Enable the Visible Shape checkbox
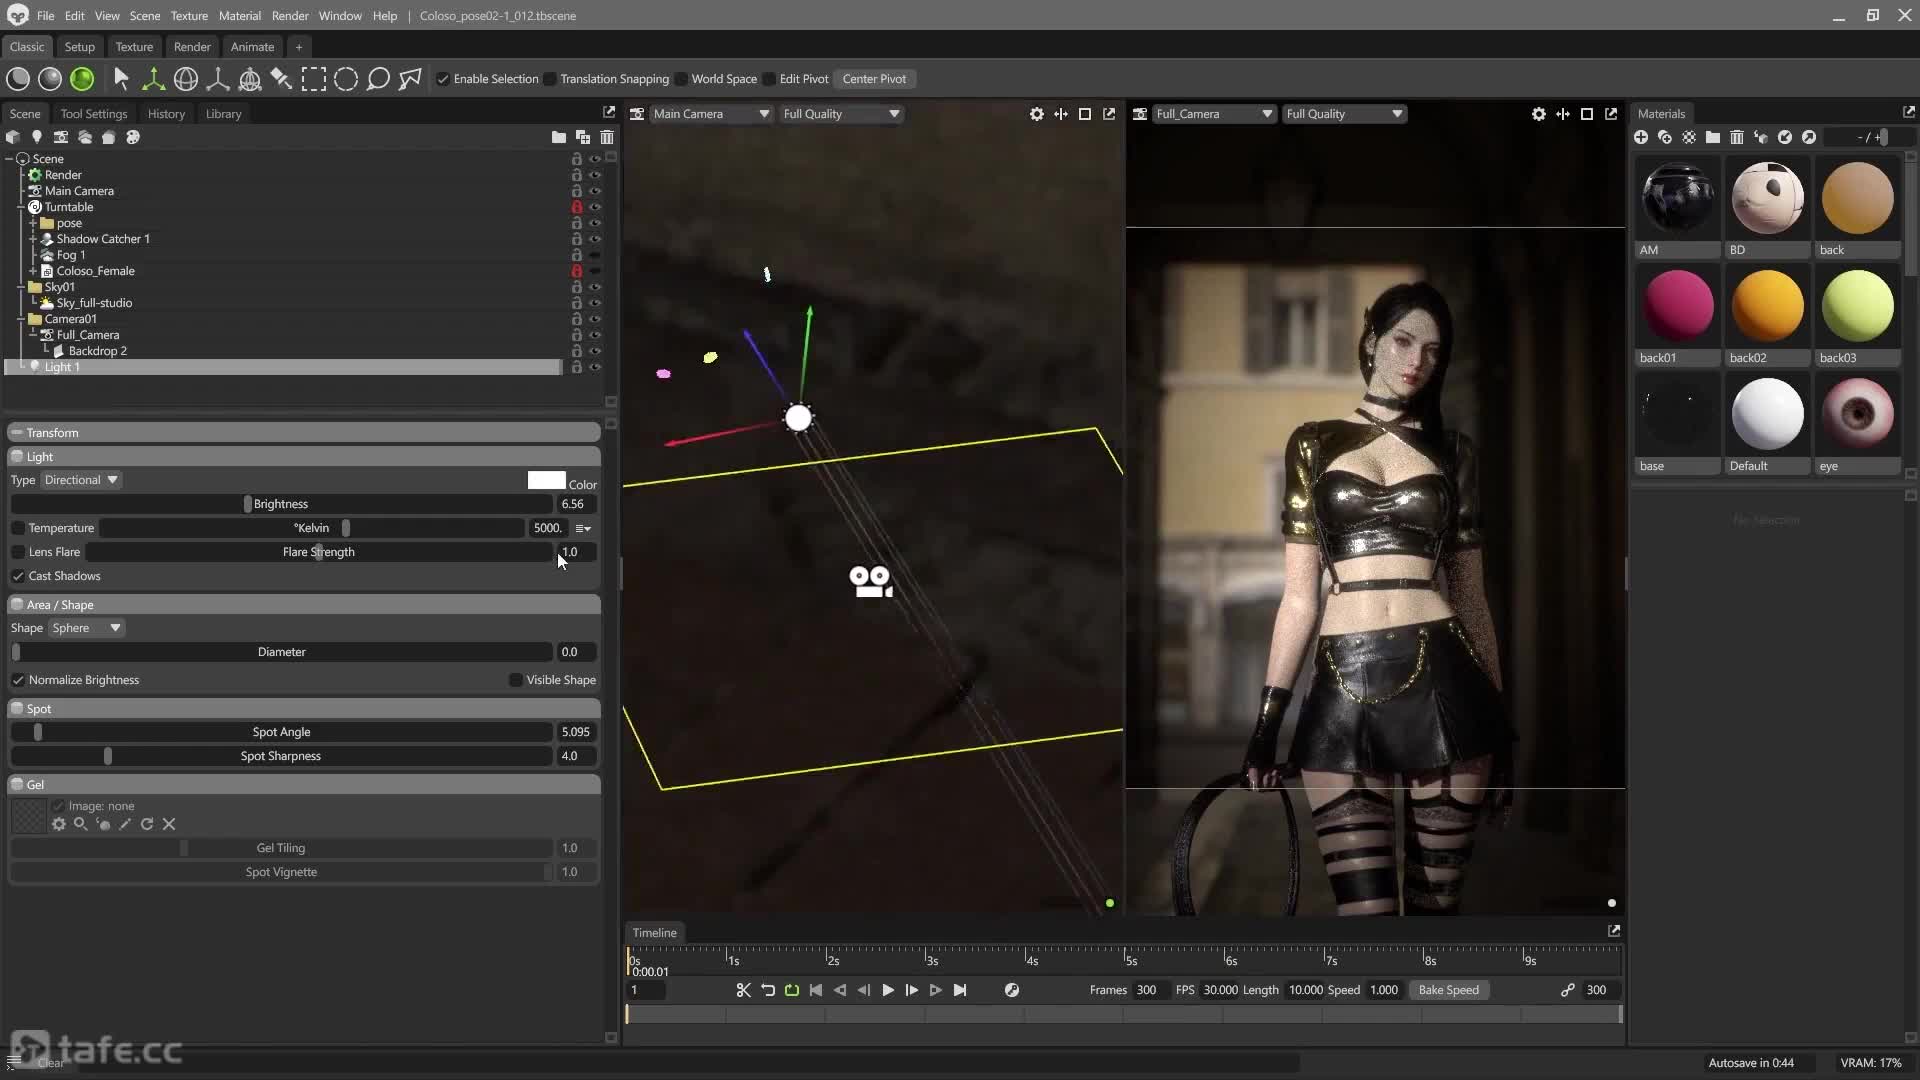This screenshot has height=1080, width=1920. point(516,680)
